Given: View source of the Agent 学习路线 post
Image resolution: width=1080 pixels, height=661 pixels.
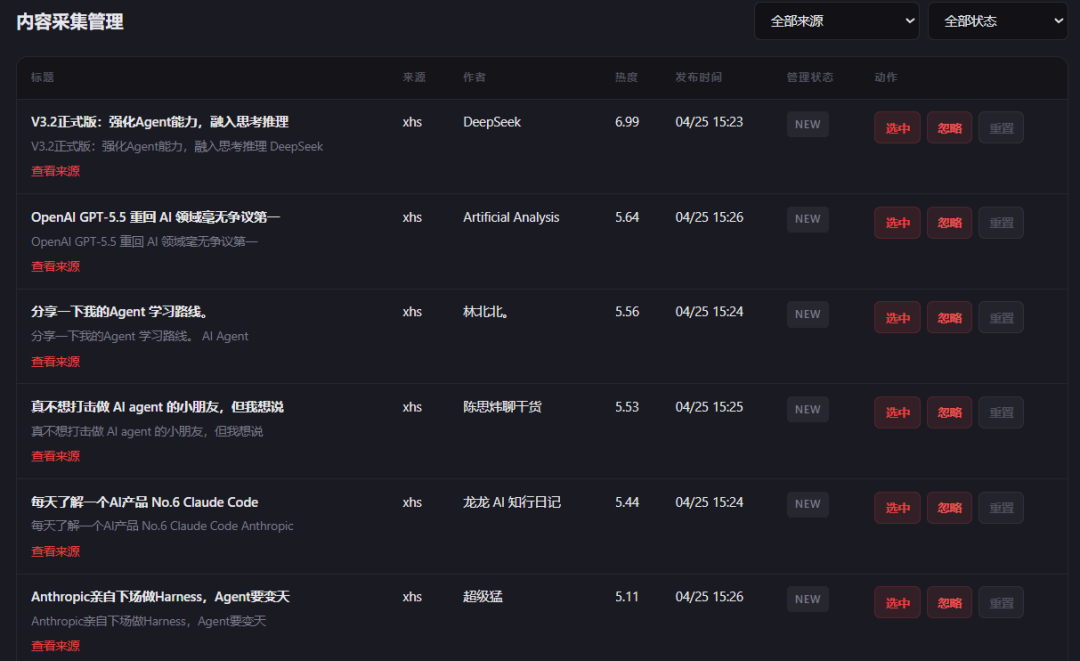Looking at the screenshot, I should click(55, 361).
